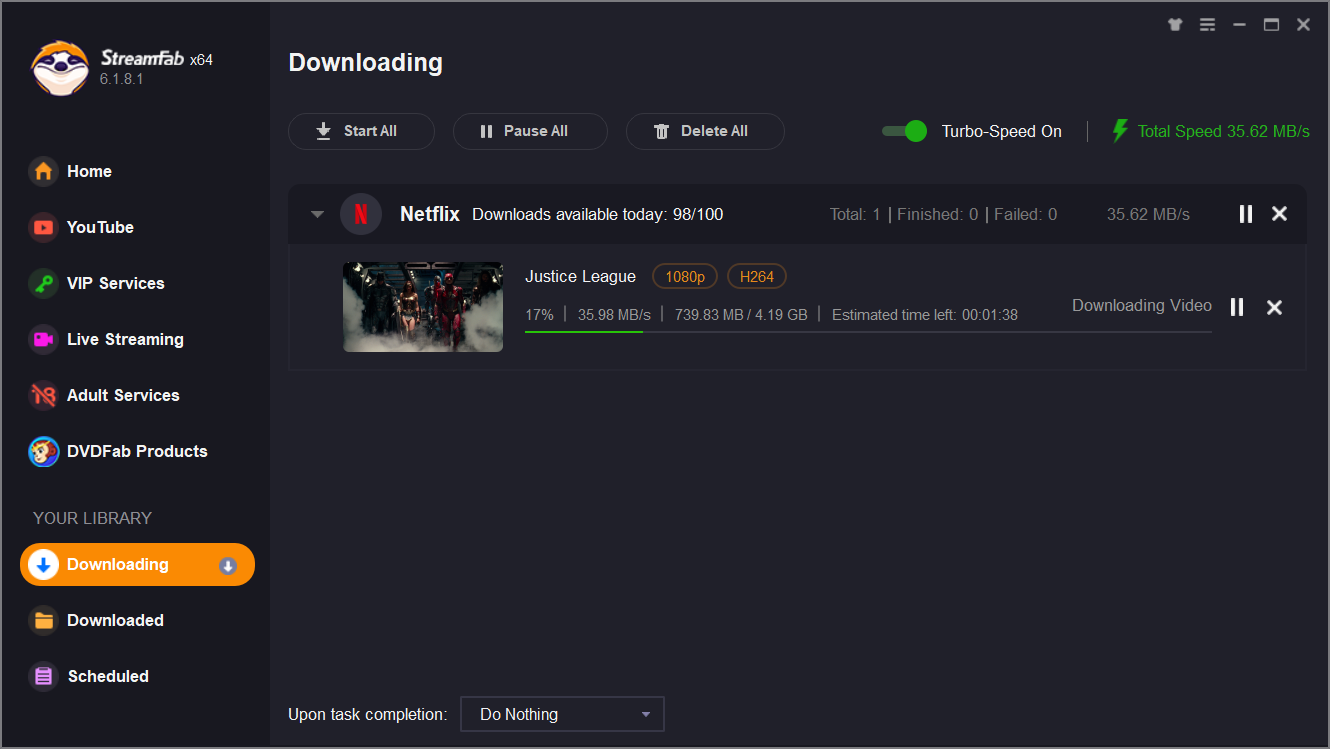Image resolution: width=1330 pixels, height=749 pixels.
Task: Click the Scheduled list icon
Action: click(43, 676)
